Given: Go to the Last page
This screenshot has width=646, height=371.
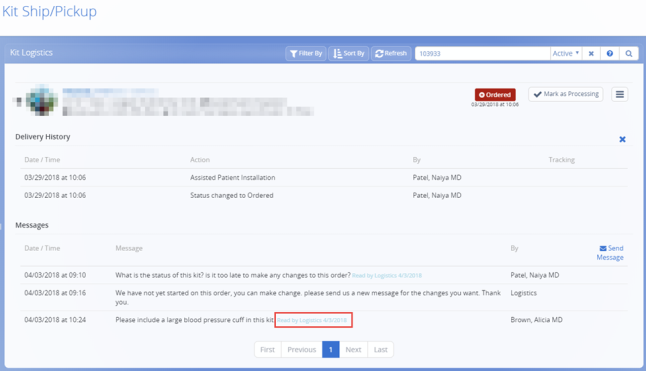Looking at the screenshot, I should pos(381,350).
